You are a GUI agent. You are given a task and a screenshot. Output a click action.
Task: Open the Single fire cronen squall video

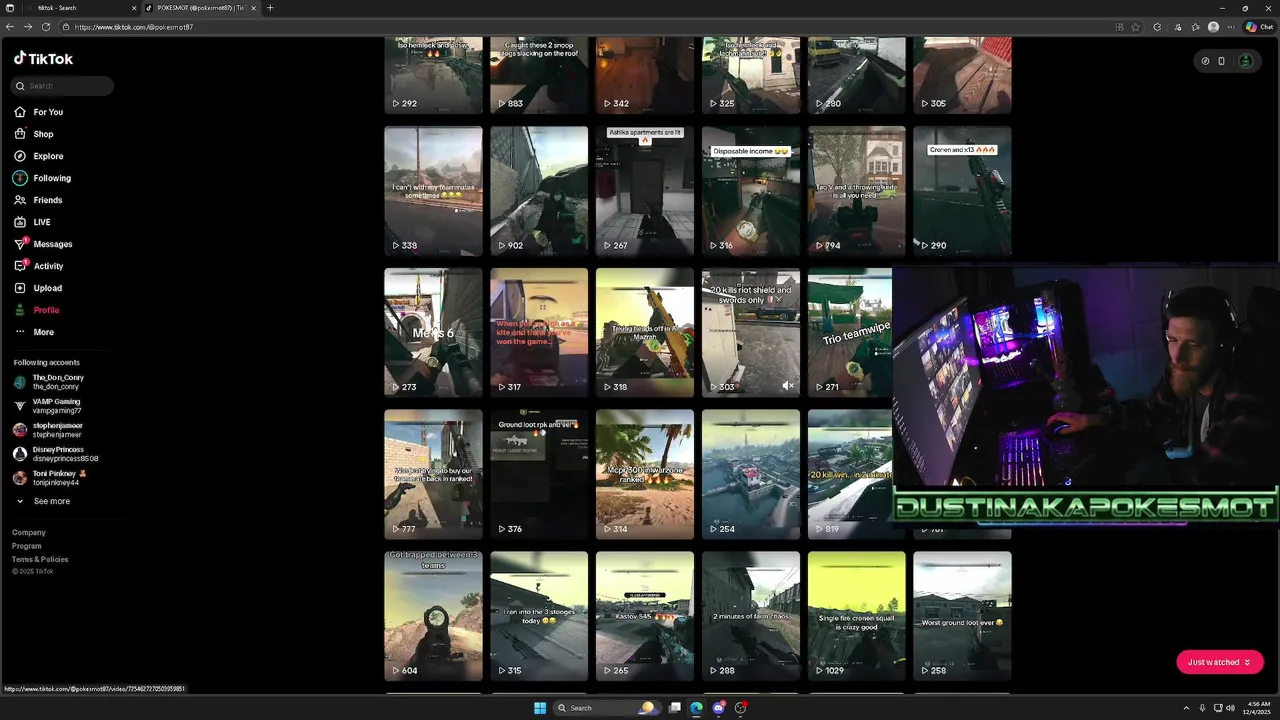coord(857,617)
